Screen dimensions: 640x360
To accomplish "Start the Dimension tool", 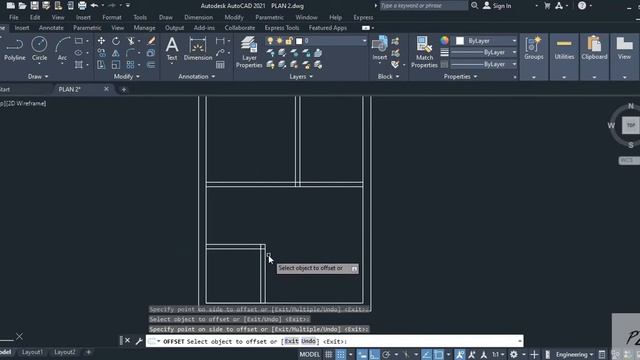I will click(198, 49).
